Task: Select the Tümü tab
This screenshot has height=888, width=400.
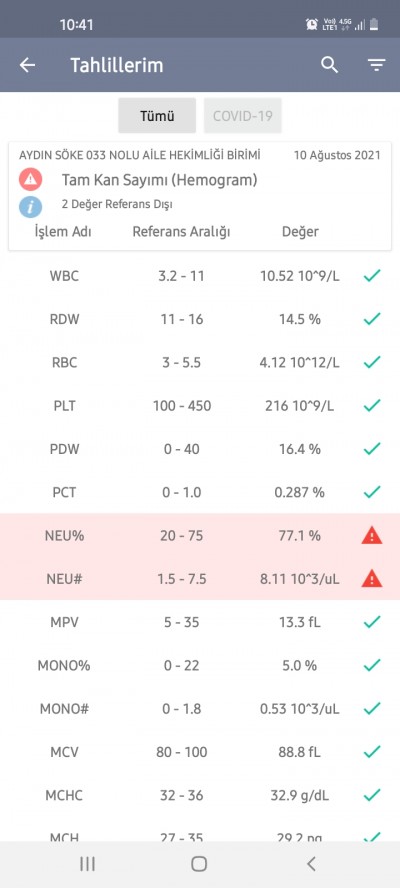Action: [x=157, y=116]
